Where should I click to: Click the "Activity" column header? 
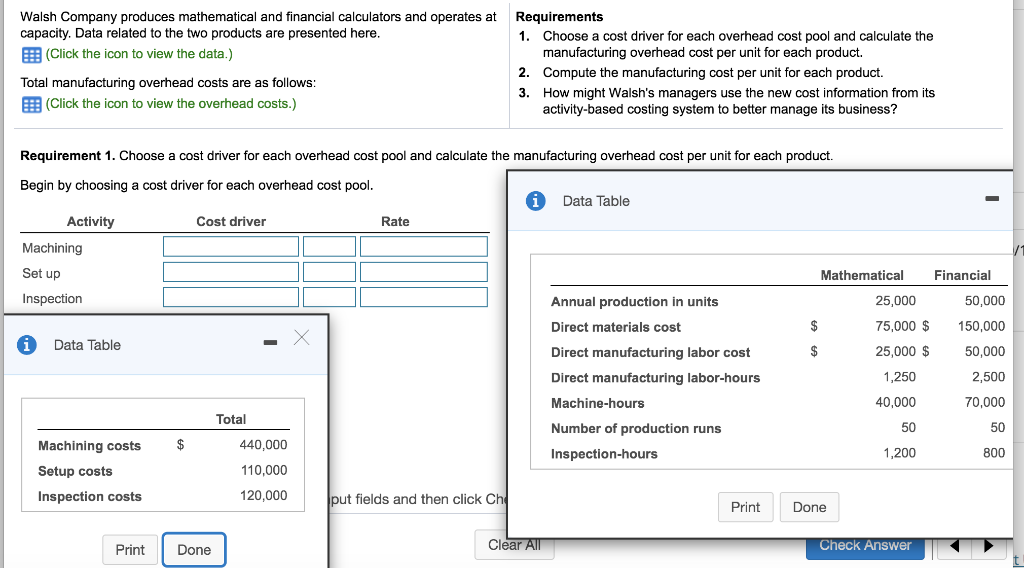pos(90,221)
